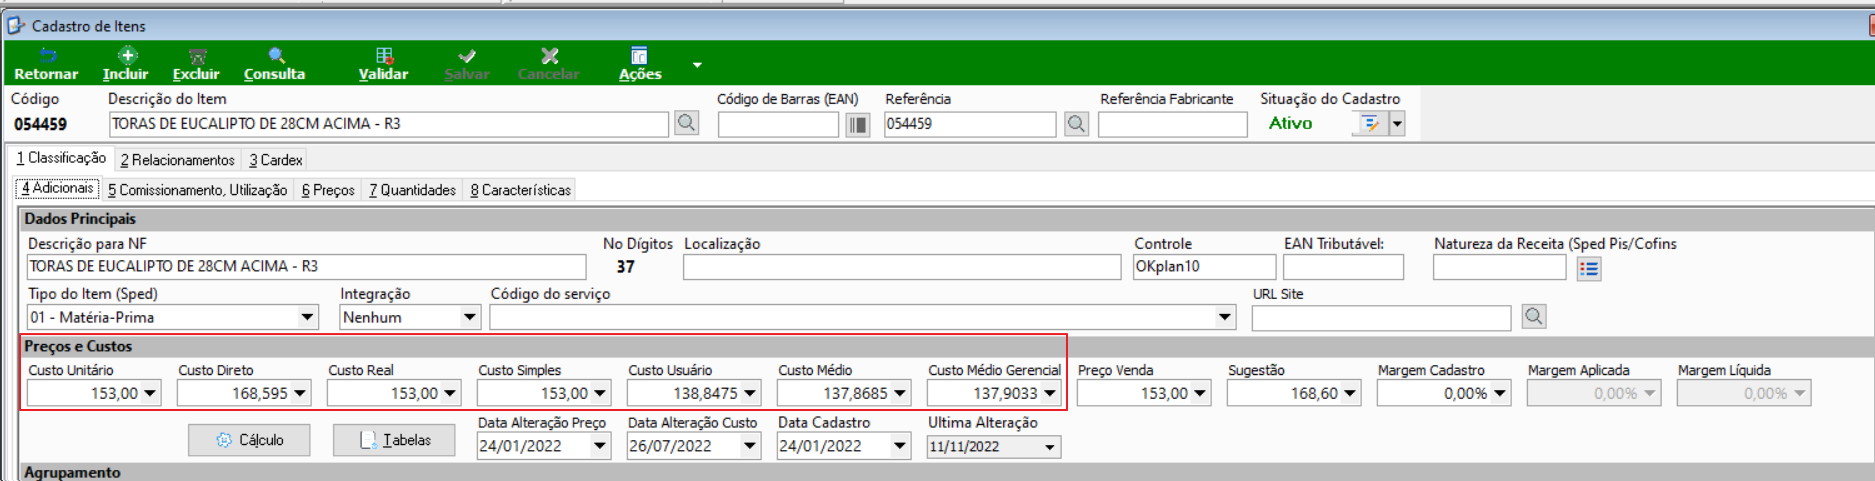Click the barcode icon beside Código de Barras

(858, 124)
